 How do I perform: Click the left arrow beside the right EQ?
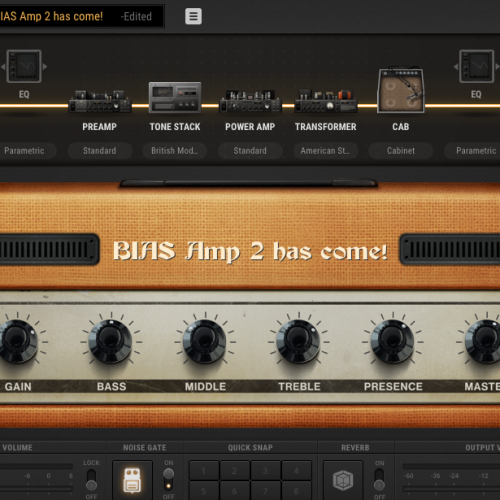(456, 67)
